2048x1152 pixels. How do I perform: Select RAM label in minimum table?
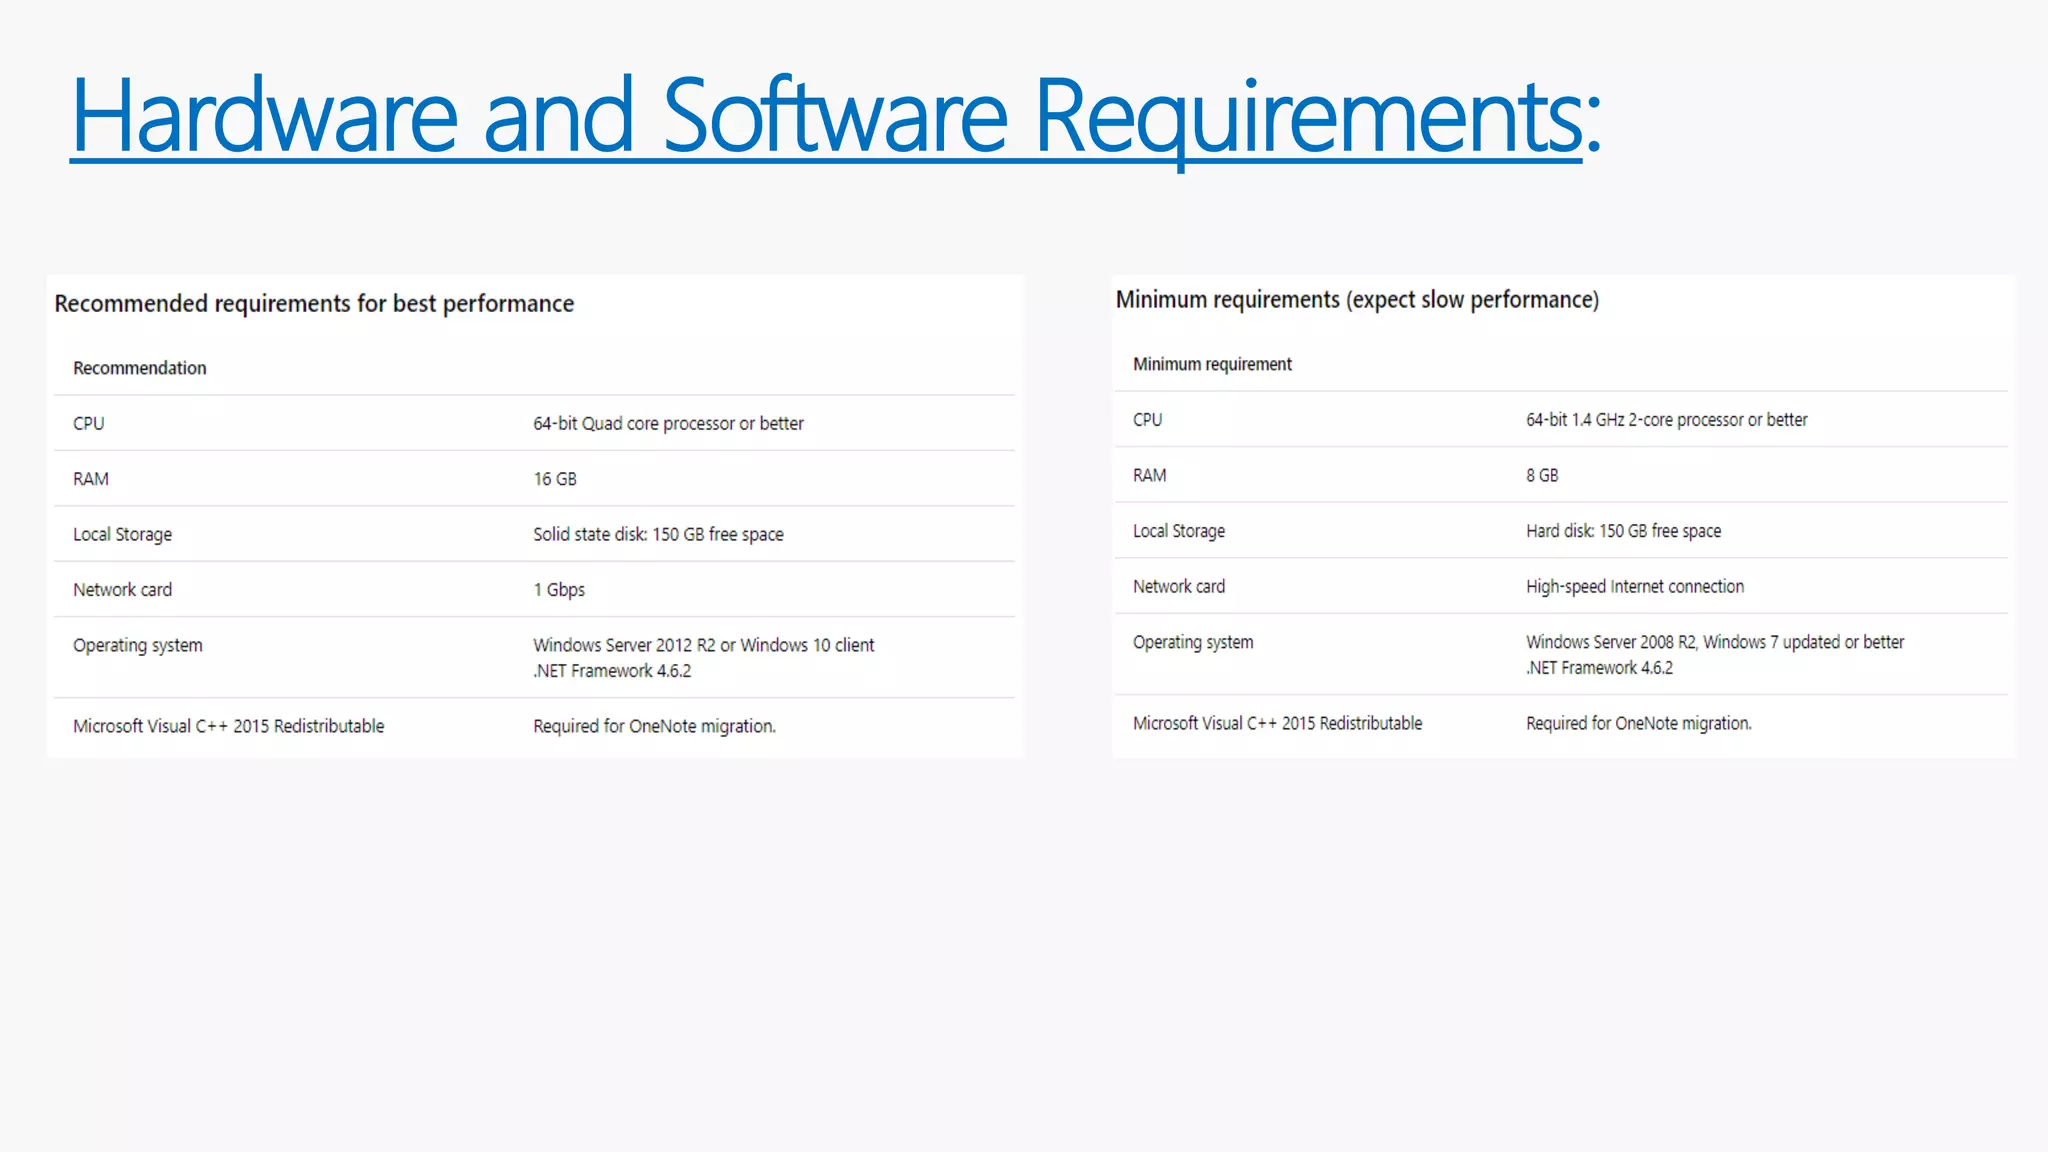tap(1150, 475)
